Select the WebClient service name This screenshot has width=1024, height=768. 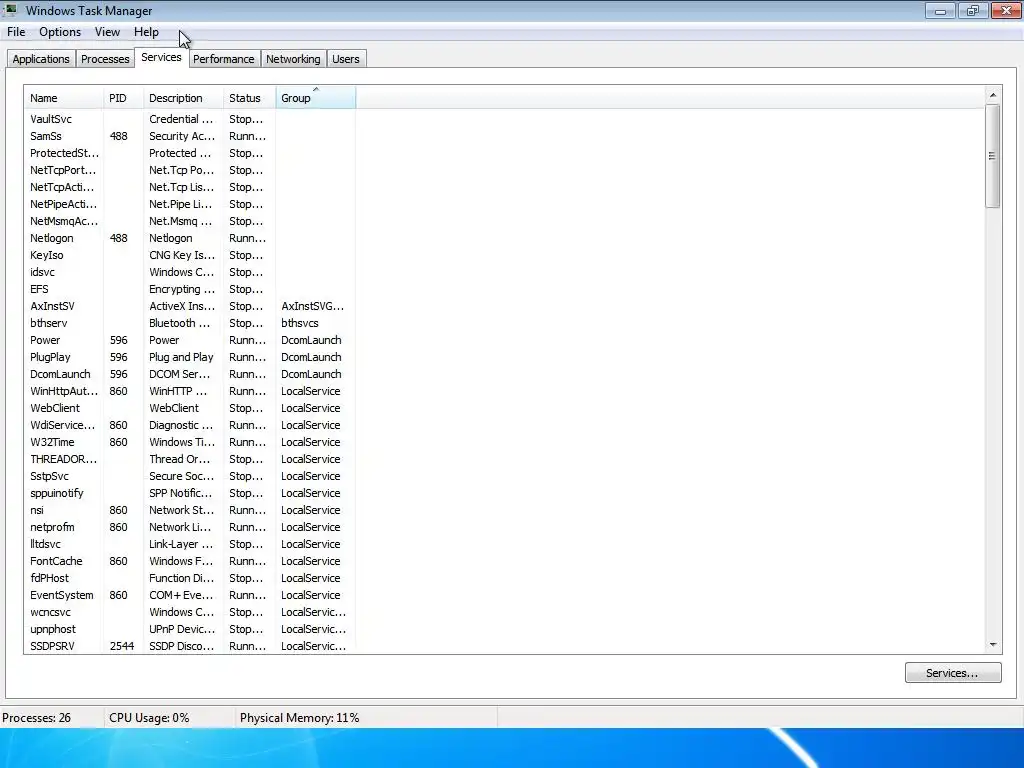tap(55, 408)
